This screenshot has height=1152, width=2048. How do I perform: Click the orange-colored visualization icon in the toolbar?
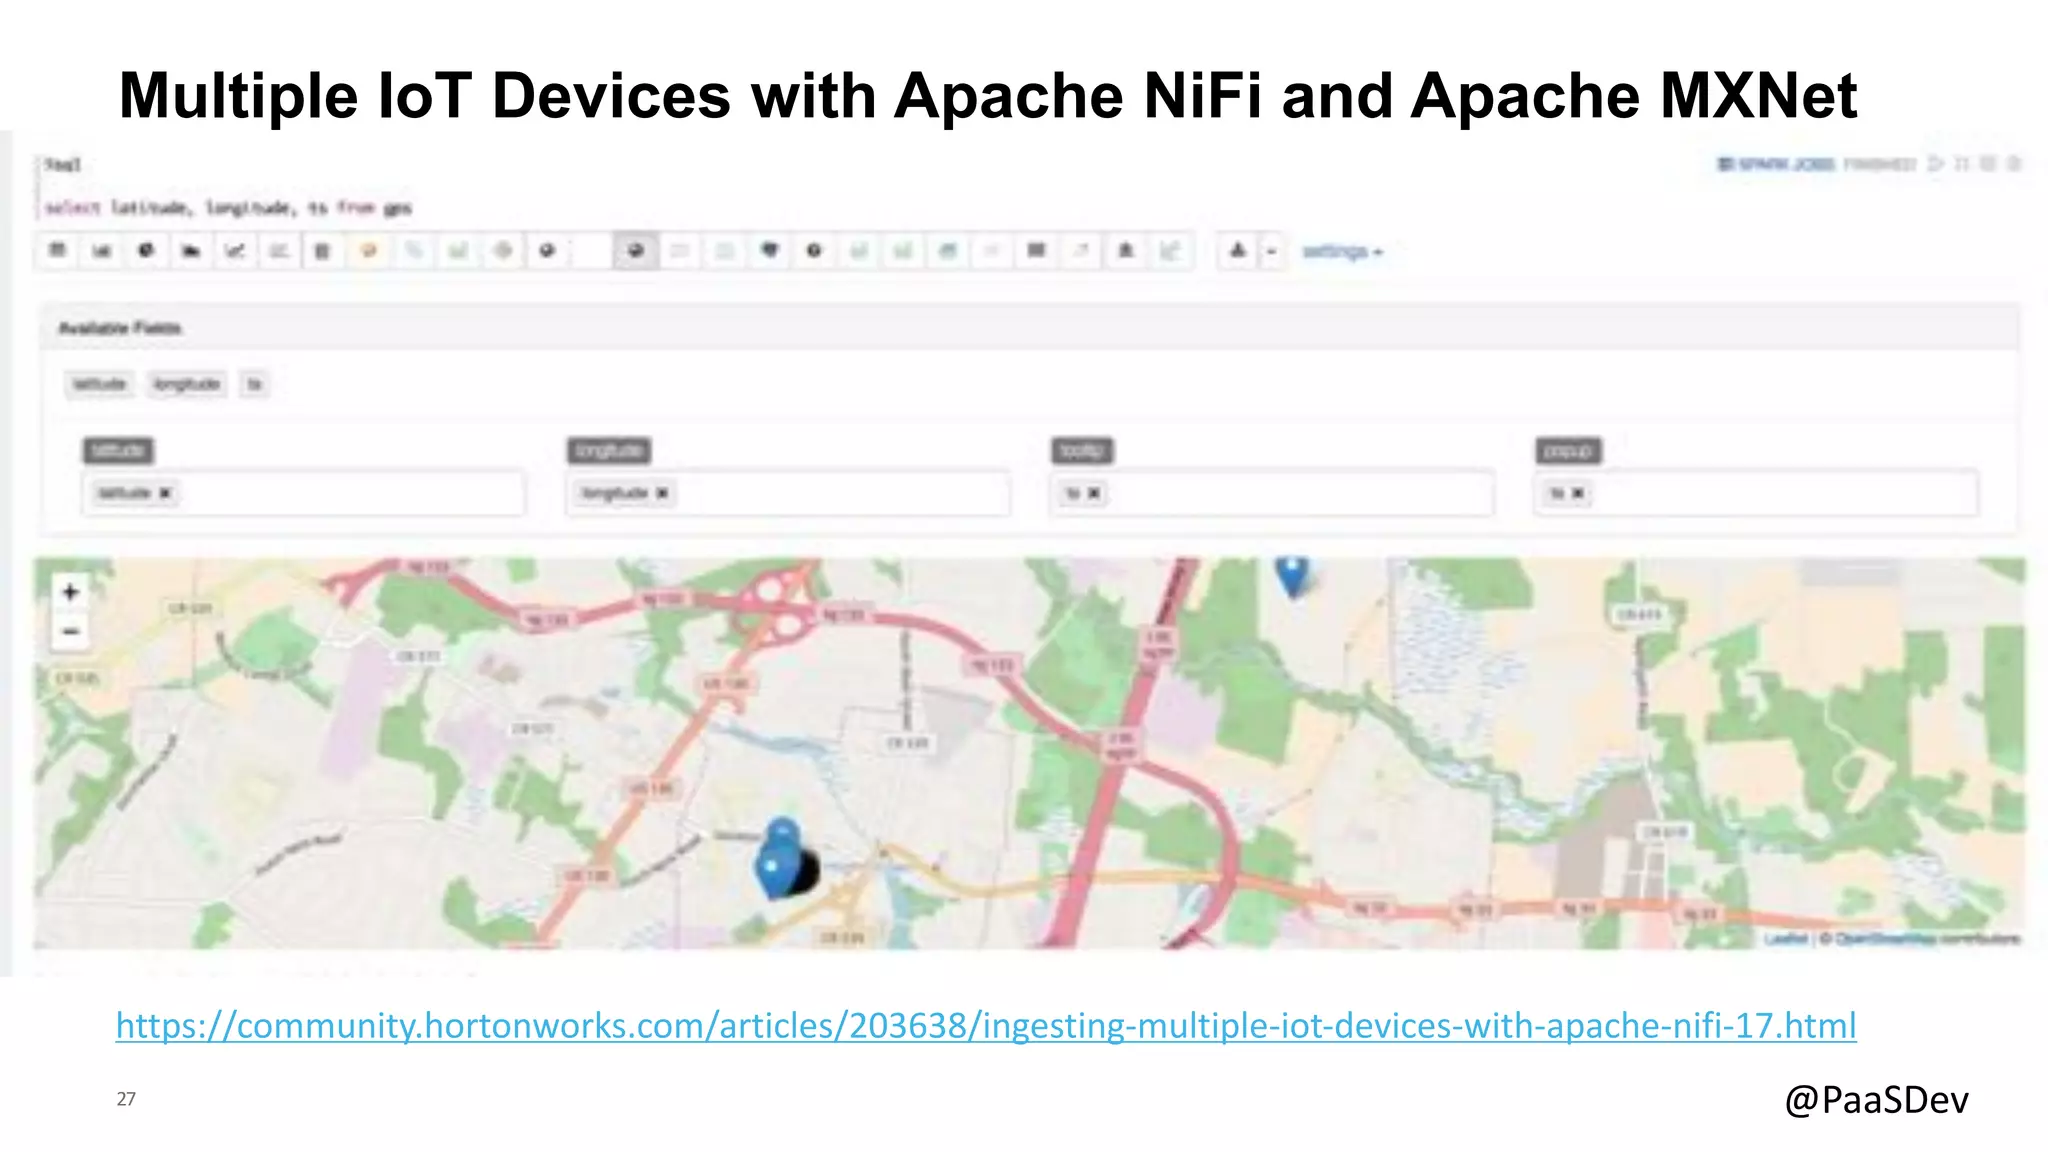point(368,251)
